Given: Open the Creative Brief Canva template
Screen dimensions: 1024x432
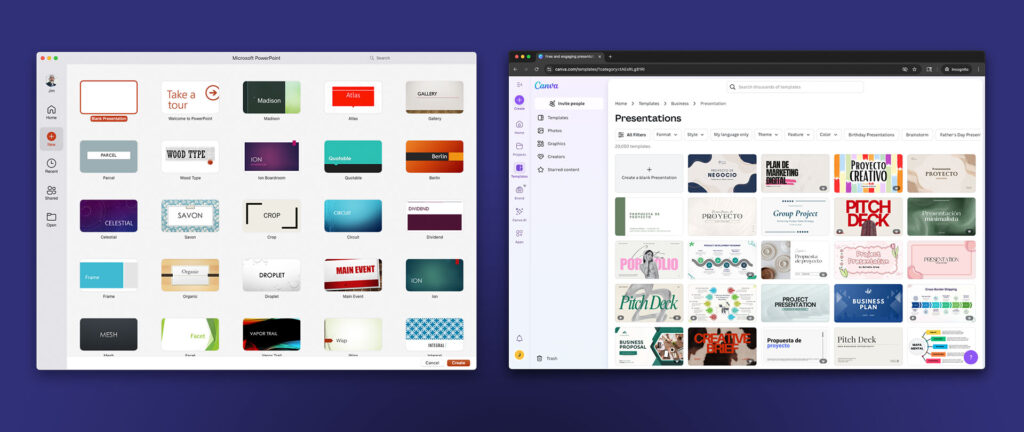Looking at the screenshot, I should [722, 346].
